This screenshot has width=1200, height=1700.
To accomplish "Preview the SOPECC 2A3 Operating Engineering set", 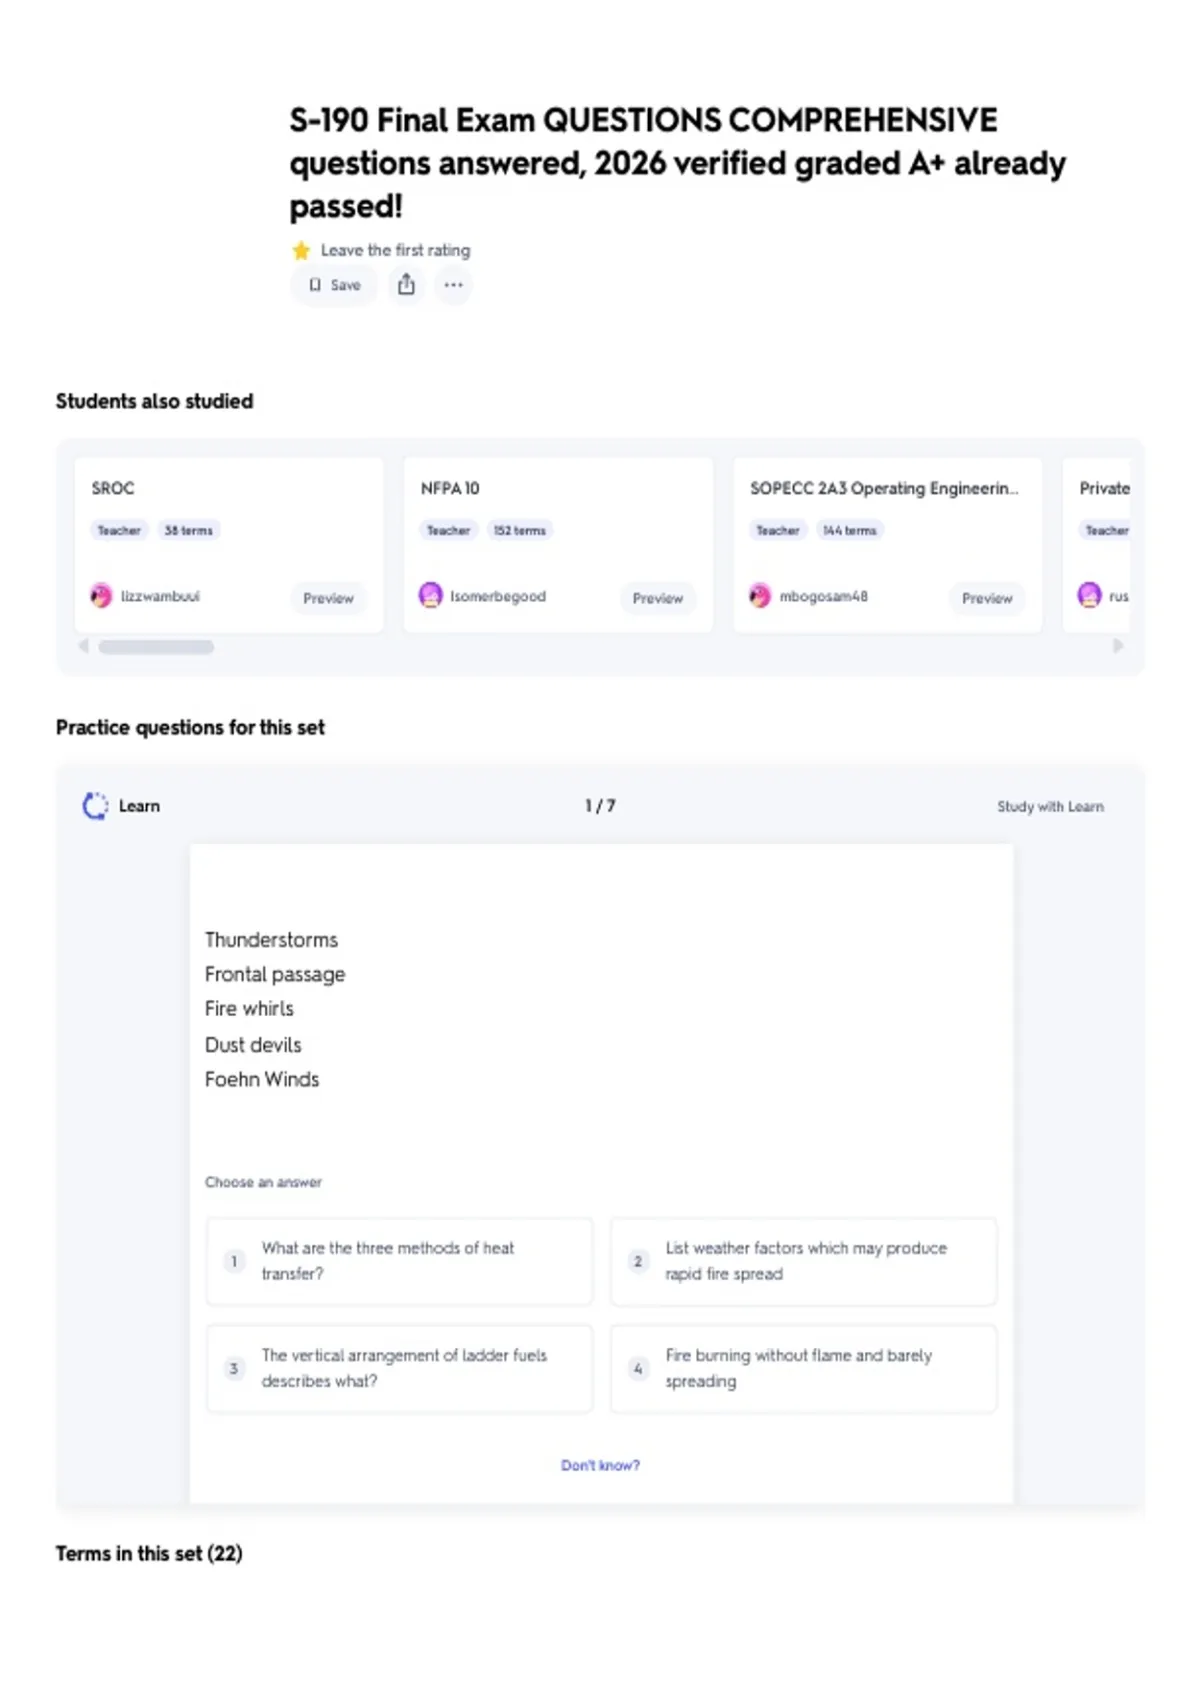I will 987,598.
